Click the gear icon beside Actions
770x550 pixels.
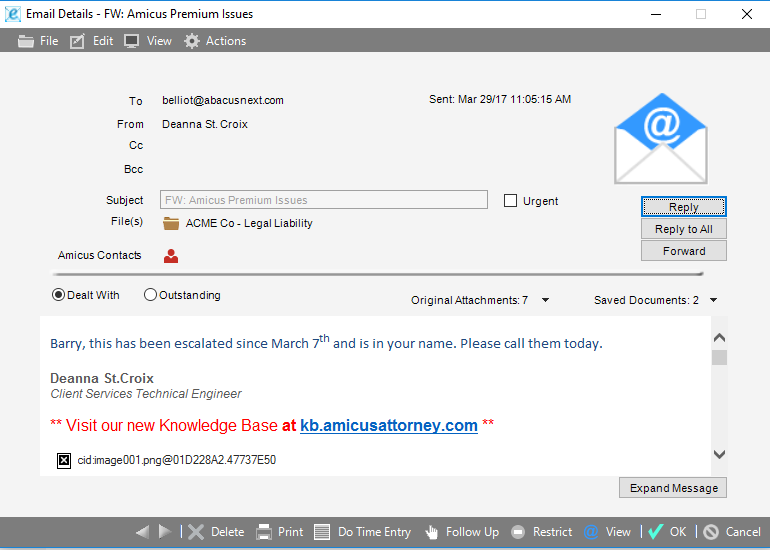click(192, 41)
